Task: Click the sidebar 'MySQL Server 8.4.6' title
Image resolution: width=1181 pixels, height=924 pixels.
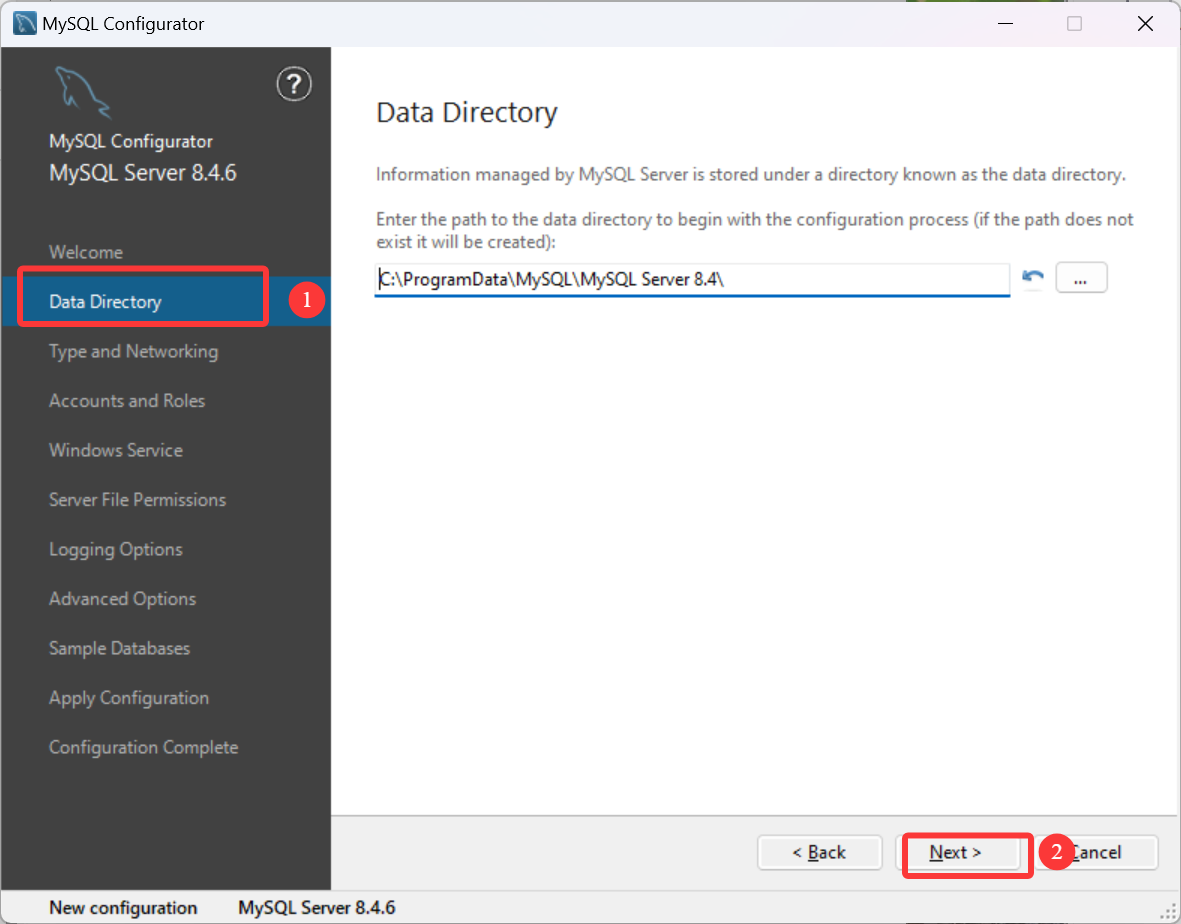Action: tap(142, 173)
